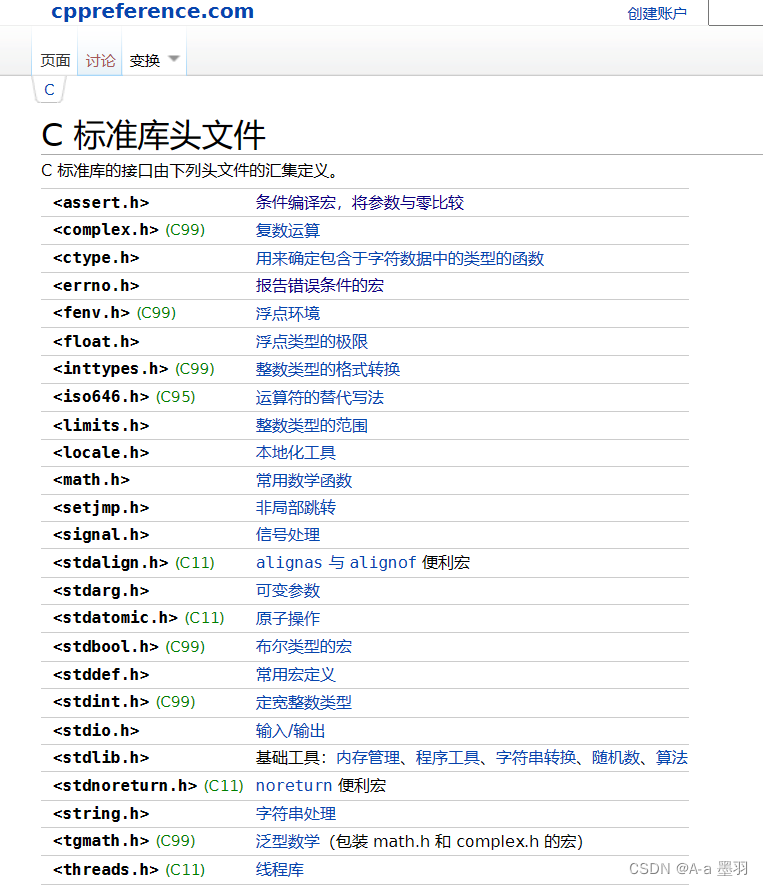The image size is (763, 885).
Task: Open the 算法 link in stdlib row
Action: [x=672, y=757]
